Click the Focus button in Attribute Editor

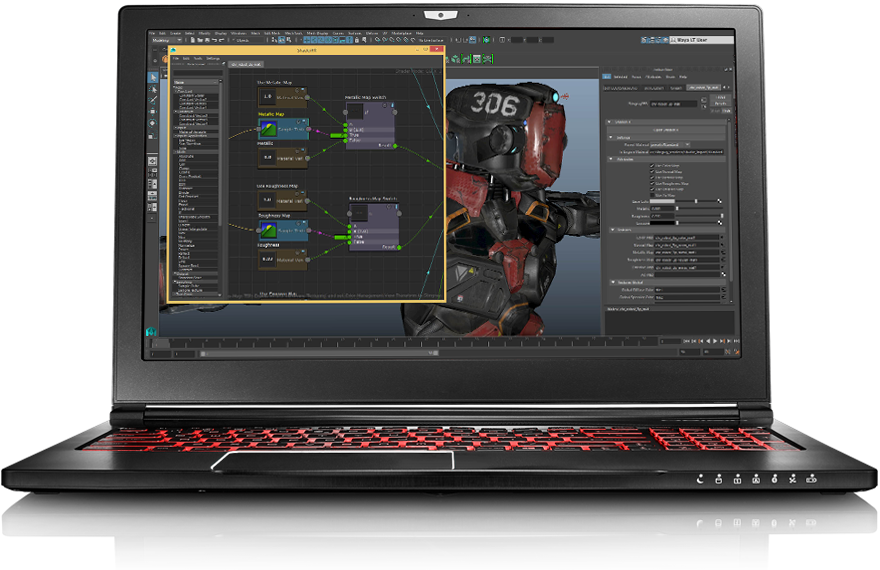[720, 98]
